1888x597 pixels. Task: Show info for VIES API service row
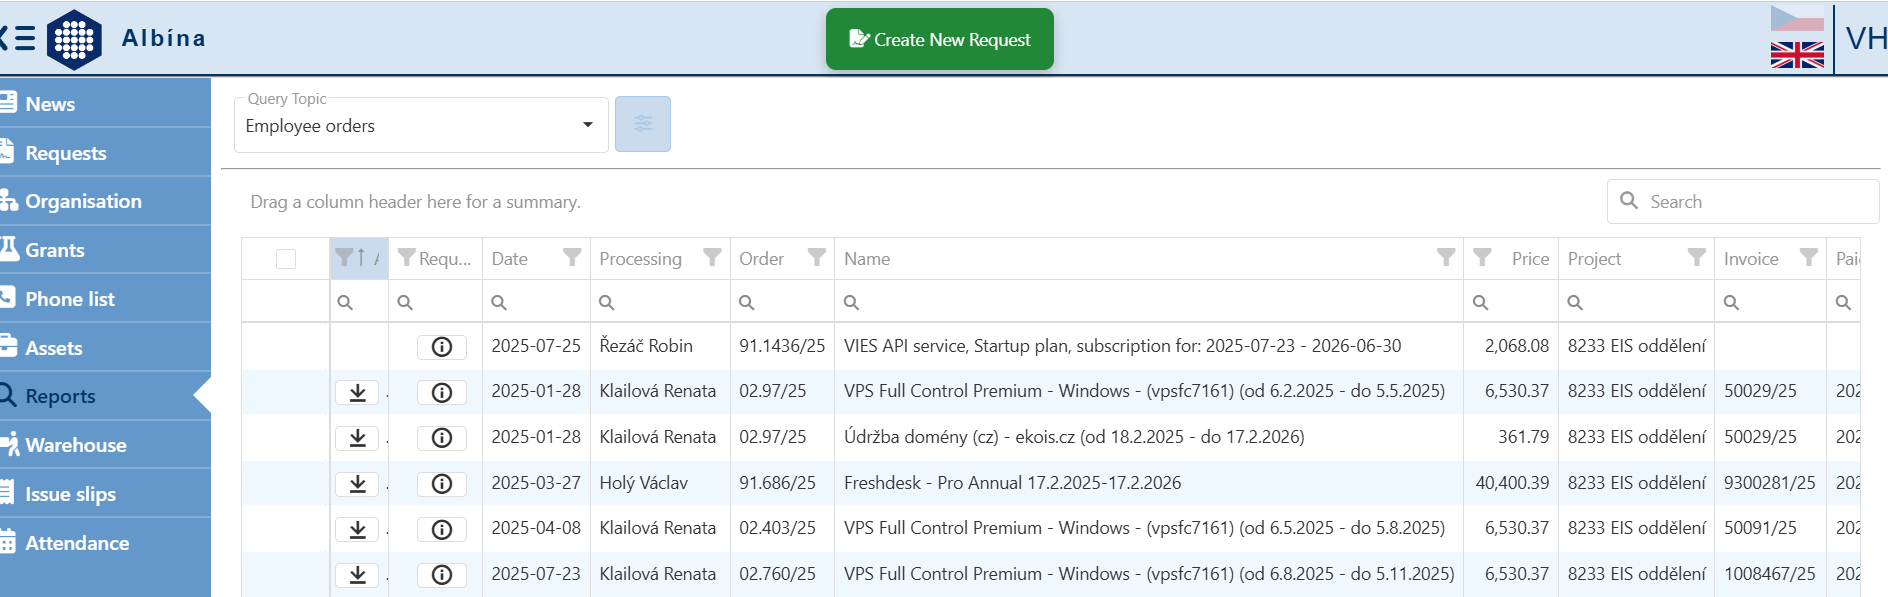(442, 347)
